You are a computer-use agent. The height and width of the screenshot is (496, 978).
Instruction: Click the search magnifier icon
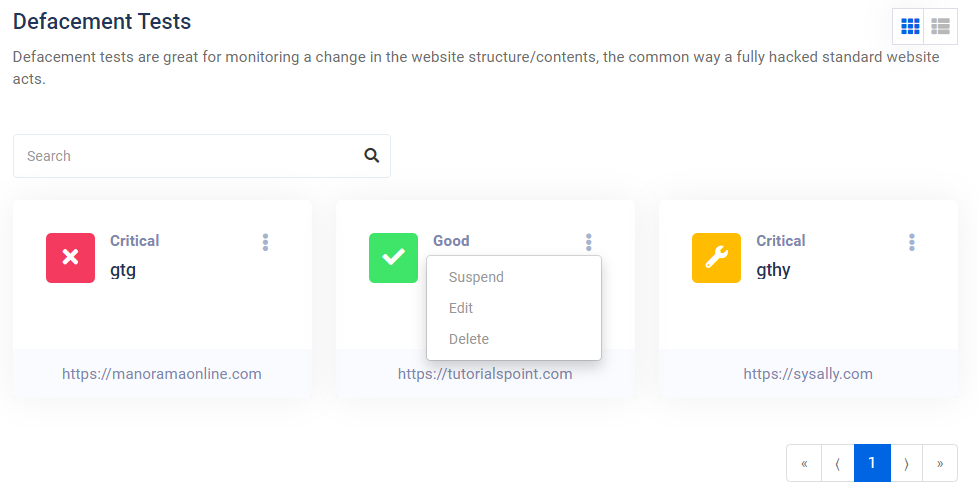(372, 156)
